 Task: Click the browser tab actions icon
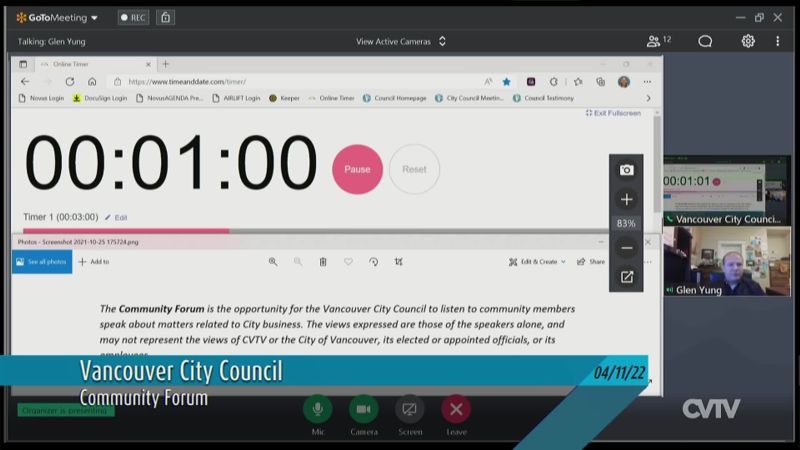click(x=23, y=64)
